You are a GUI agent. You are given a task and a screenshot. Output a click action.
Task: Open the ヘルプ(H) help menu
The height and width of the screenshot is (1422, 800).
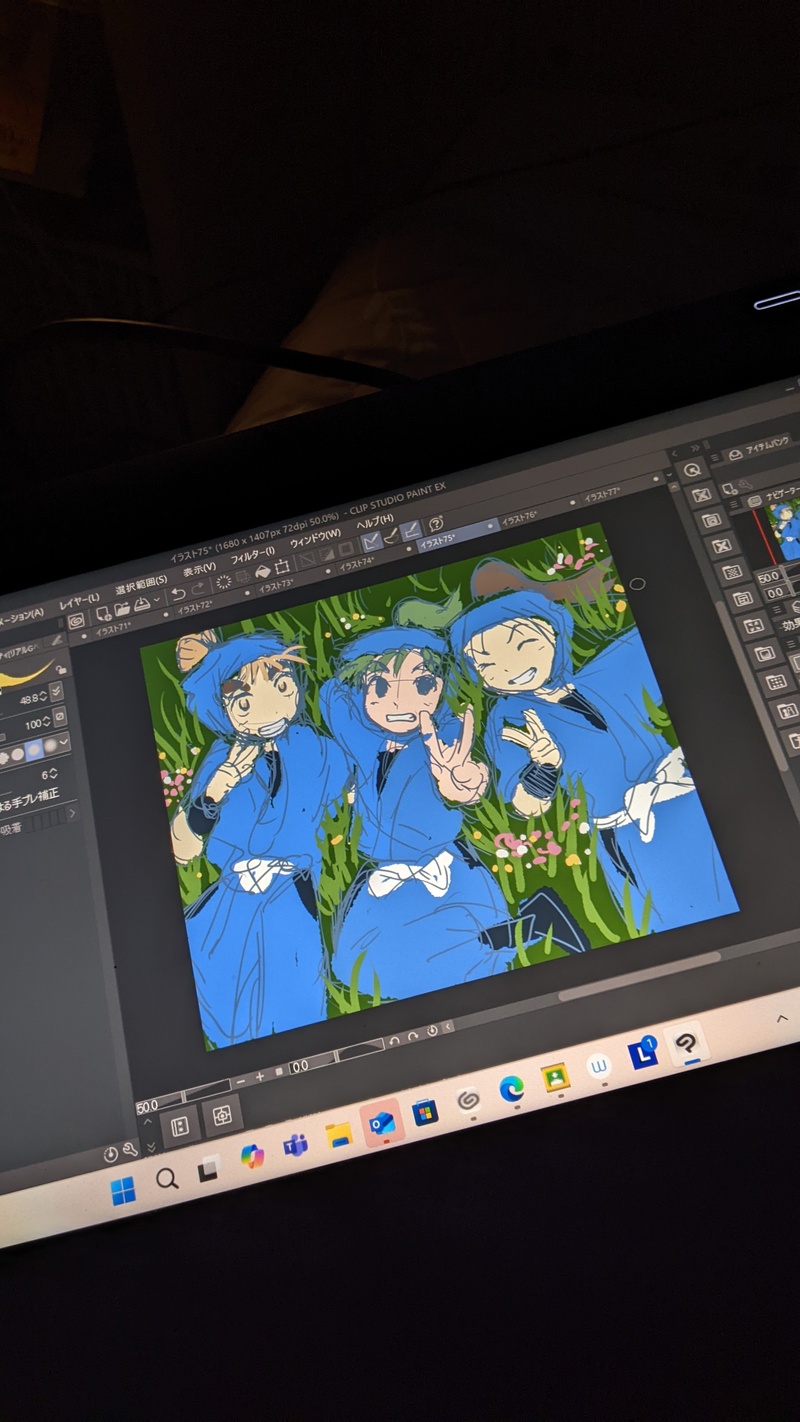(x=375, y=521)
